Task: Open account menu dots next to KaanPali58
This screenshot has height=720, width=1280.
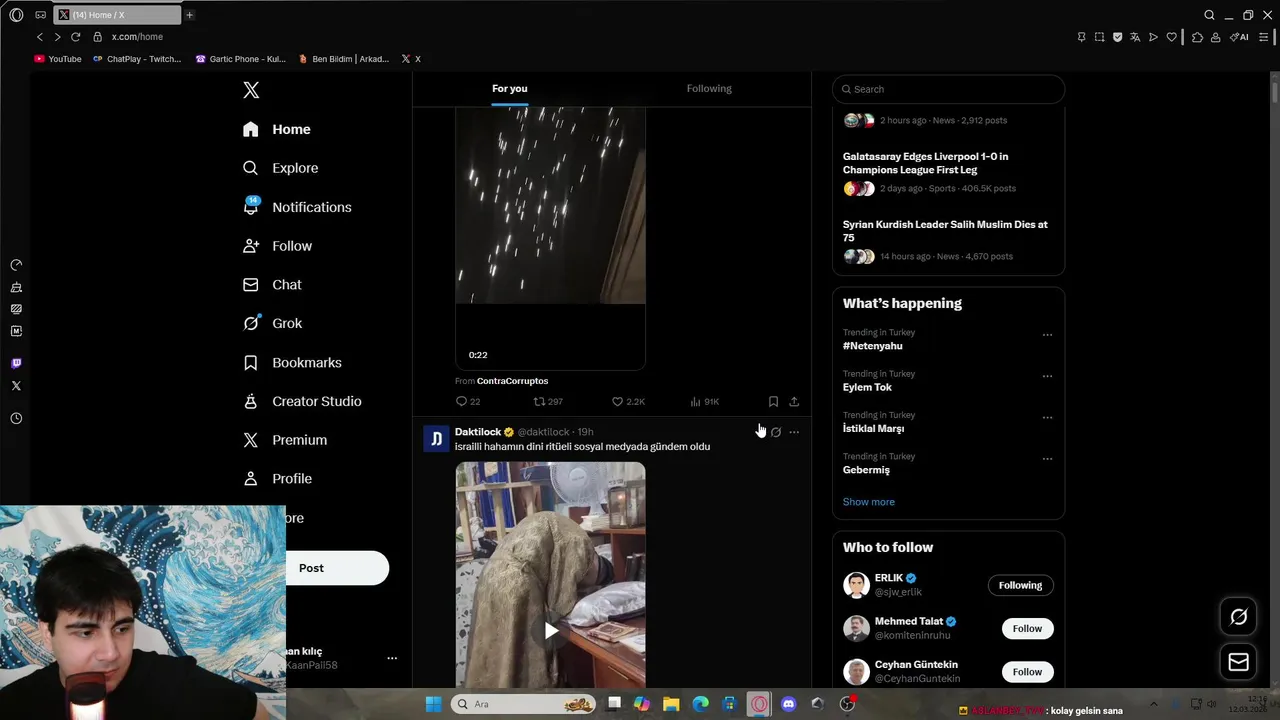Action: point(392,658)
